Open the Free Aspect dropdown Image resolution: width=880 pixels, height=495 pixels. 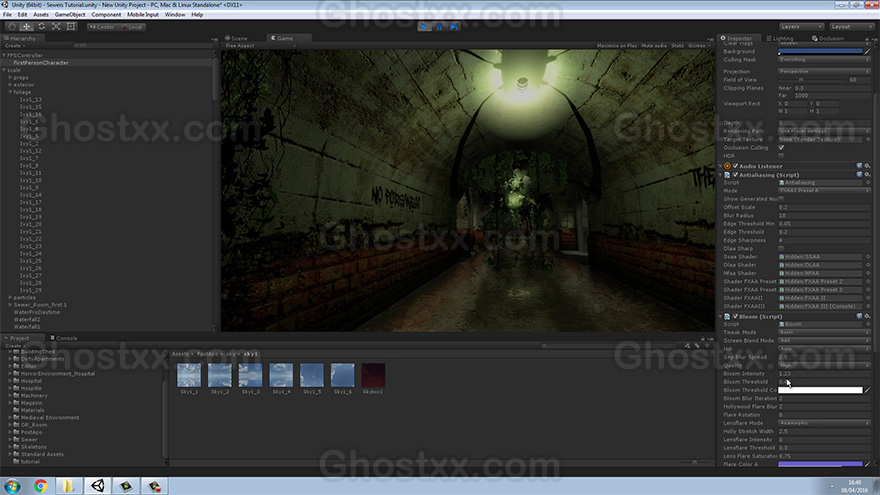(260, 45)
